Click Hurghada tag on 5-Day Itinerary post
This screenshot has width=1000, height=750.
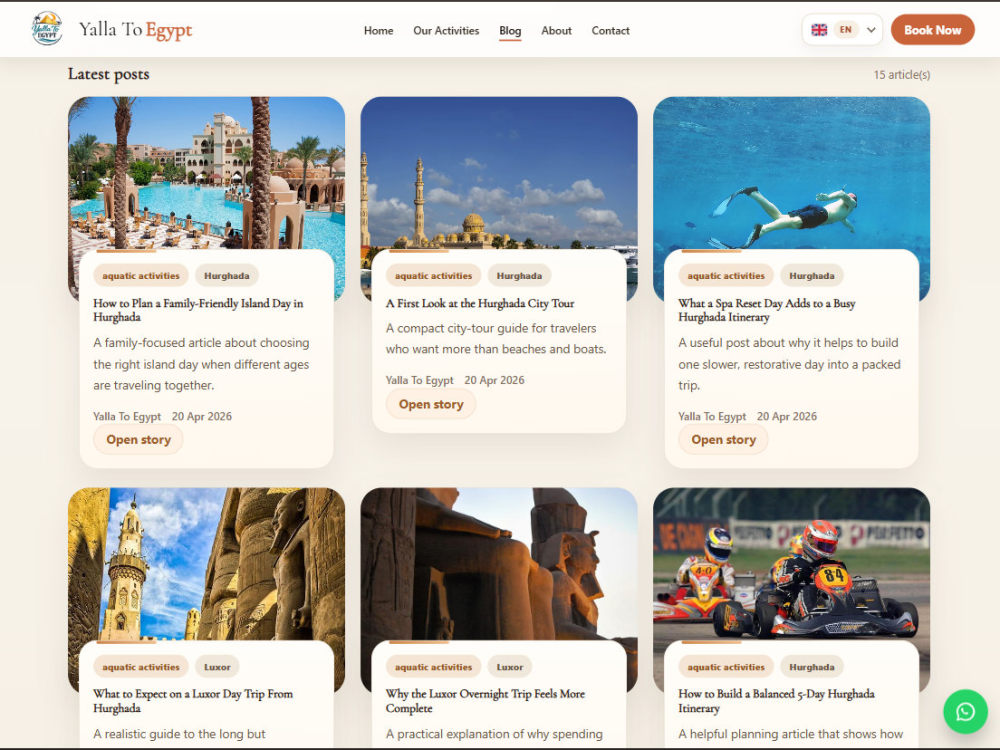812,667
